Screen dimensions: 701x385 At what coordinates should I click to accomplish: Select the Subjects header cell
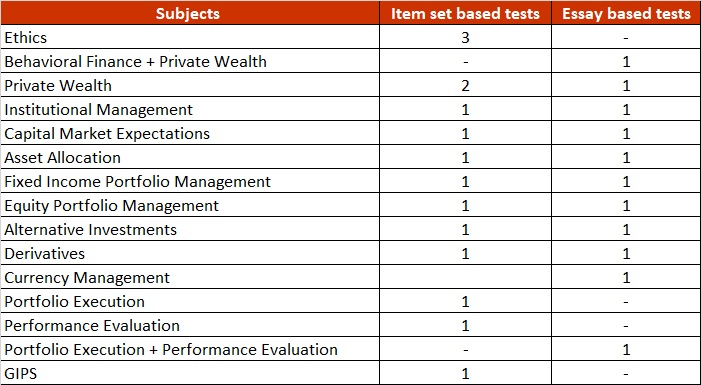click(190, 13)
